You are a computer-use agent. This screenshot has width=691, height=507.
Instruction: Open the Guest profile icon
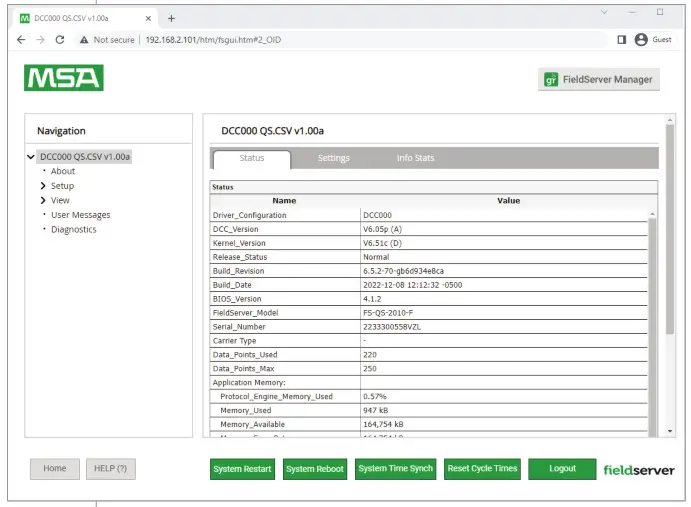click(641, 39)
